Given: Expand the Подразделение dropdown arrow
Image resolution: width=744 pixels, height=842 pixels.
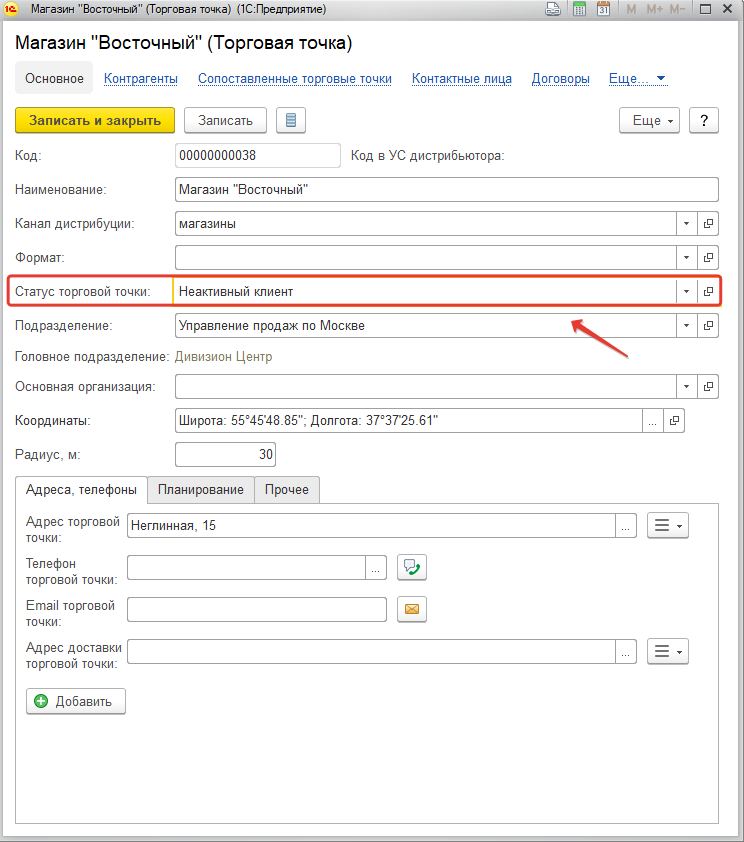Looking at the screenshot, I should tap(687, 325).
